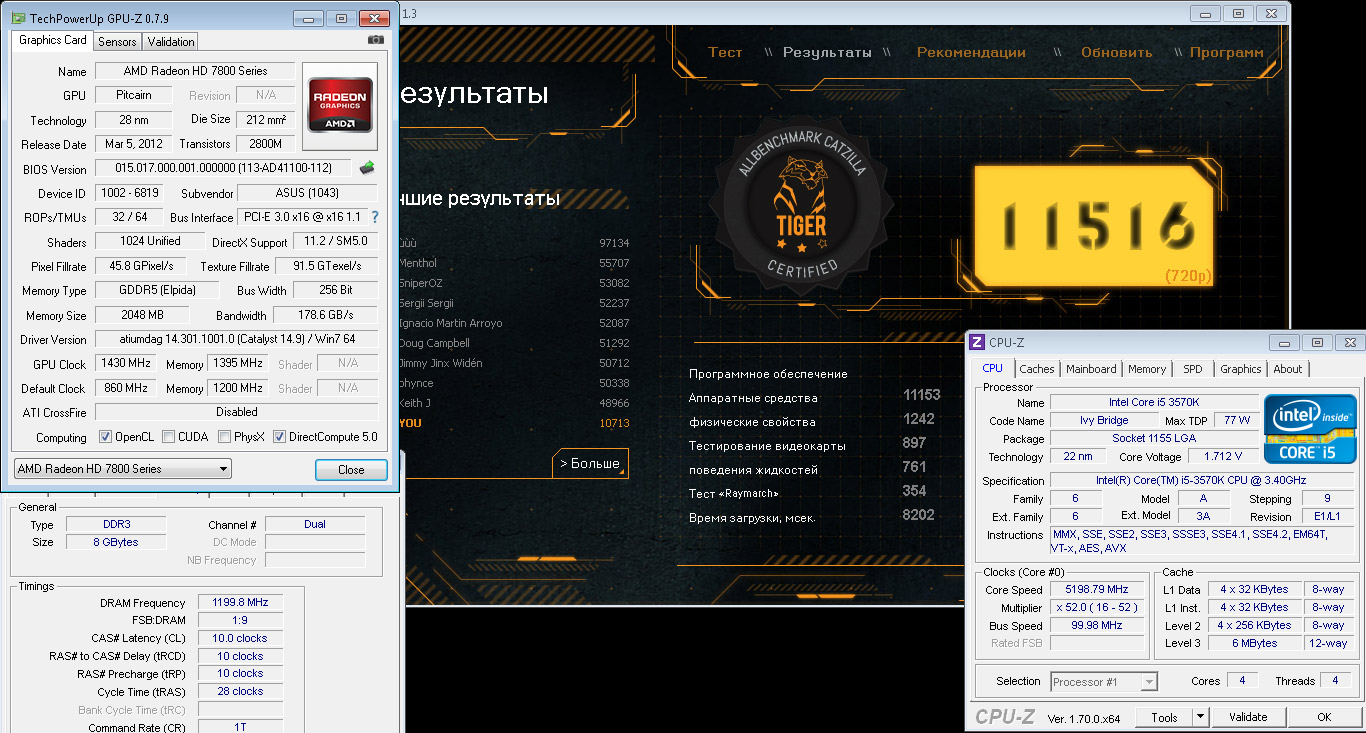Click the BIOS save chip icon in GPU-Z
Image resolution: width=1366 pixels, height=733 pixels.
(x=367, y=168)
